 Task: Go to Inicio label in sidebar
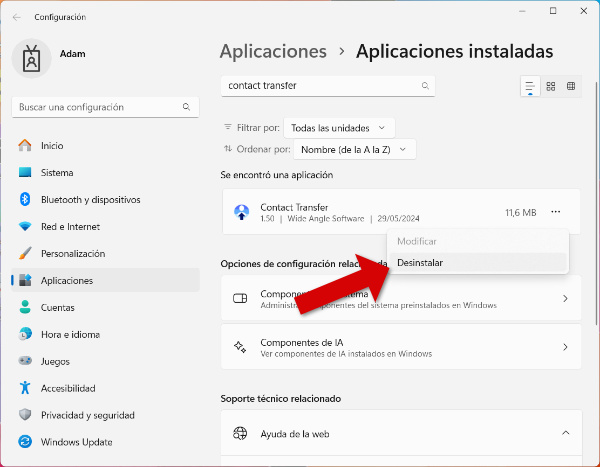(x=52, y=146)
